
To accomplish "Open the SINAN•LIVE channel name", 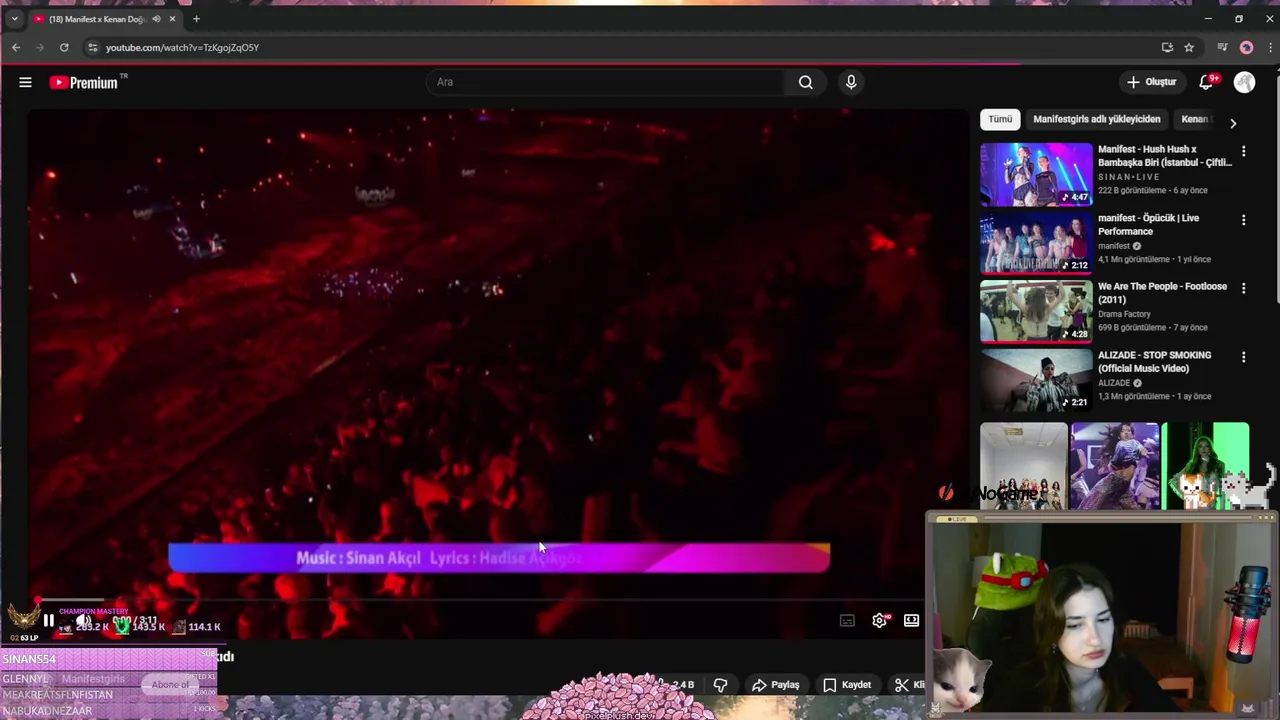I will (1129, 177).
